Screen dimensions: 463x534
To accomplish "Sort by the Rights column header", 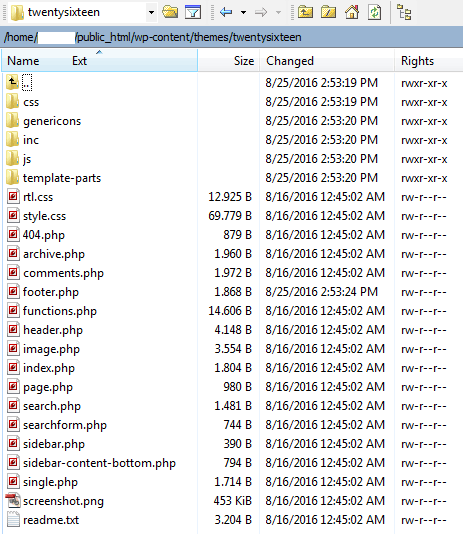I will pos(417,61).
